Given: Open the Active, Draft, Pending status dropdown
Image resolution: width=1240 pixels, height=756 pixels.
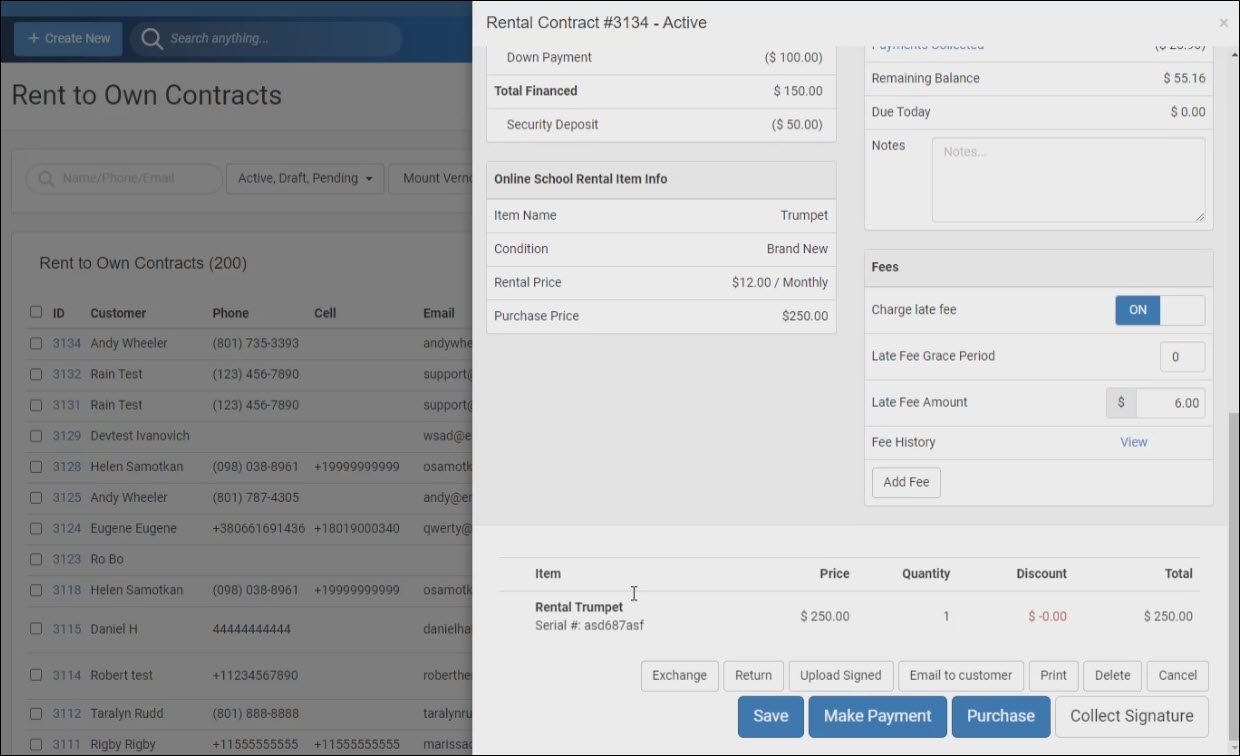Looking at the screenshot, I should pyautogui.click(x=305, y=179).
